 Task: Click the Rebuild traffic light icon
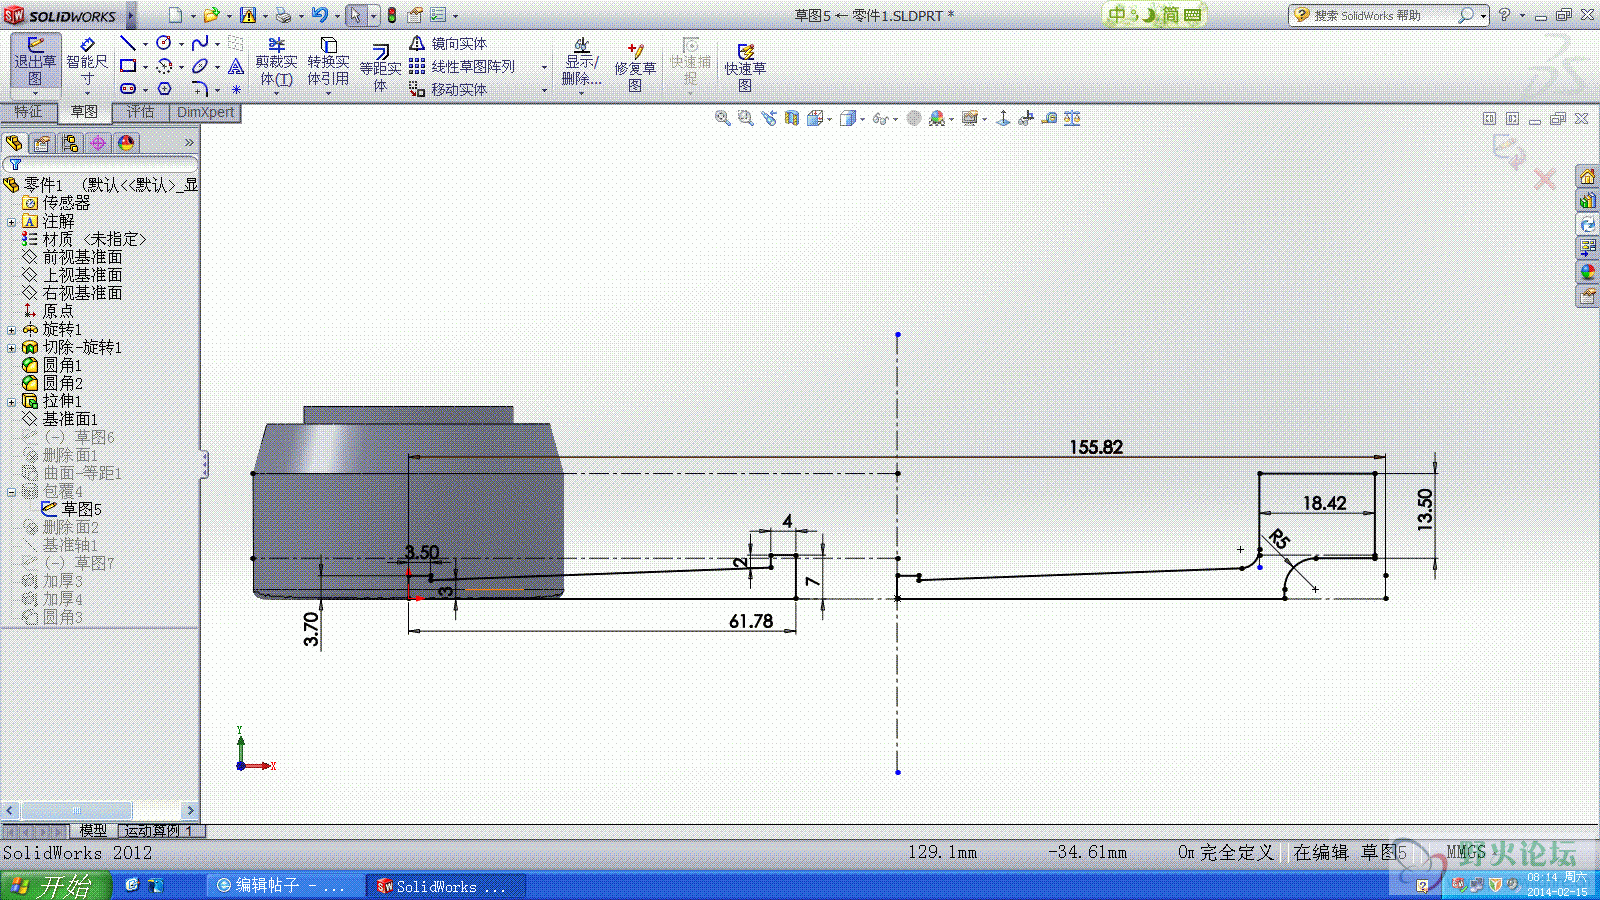tap(392, 15)
